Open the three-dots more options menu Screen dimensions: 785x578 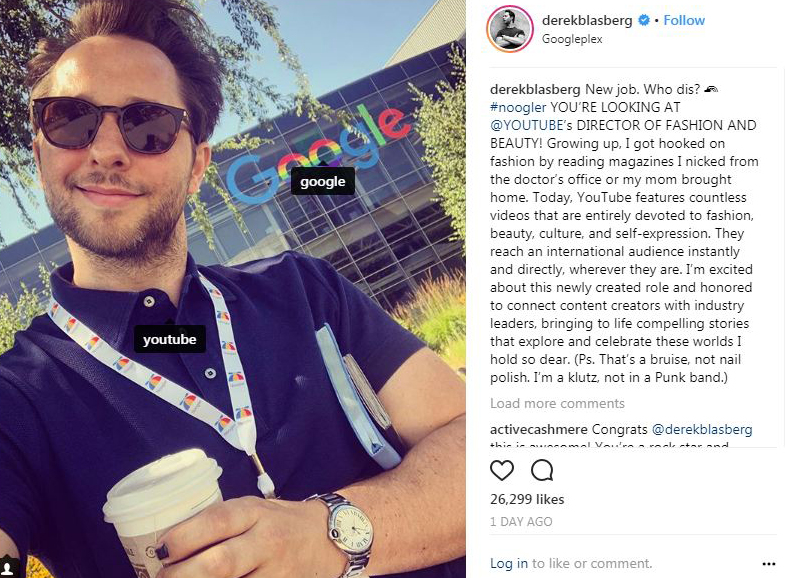click(768, 564)
